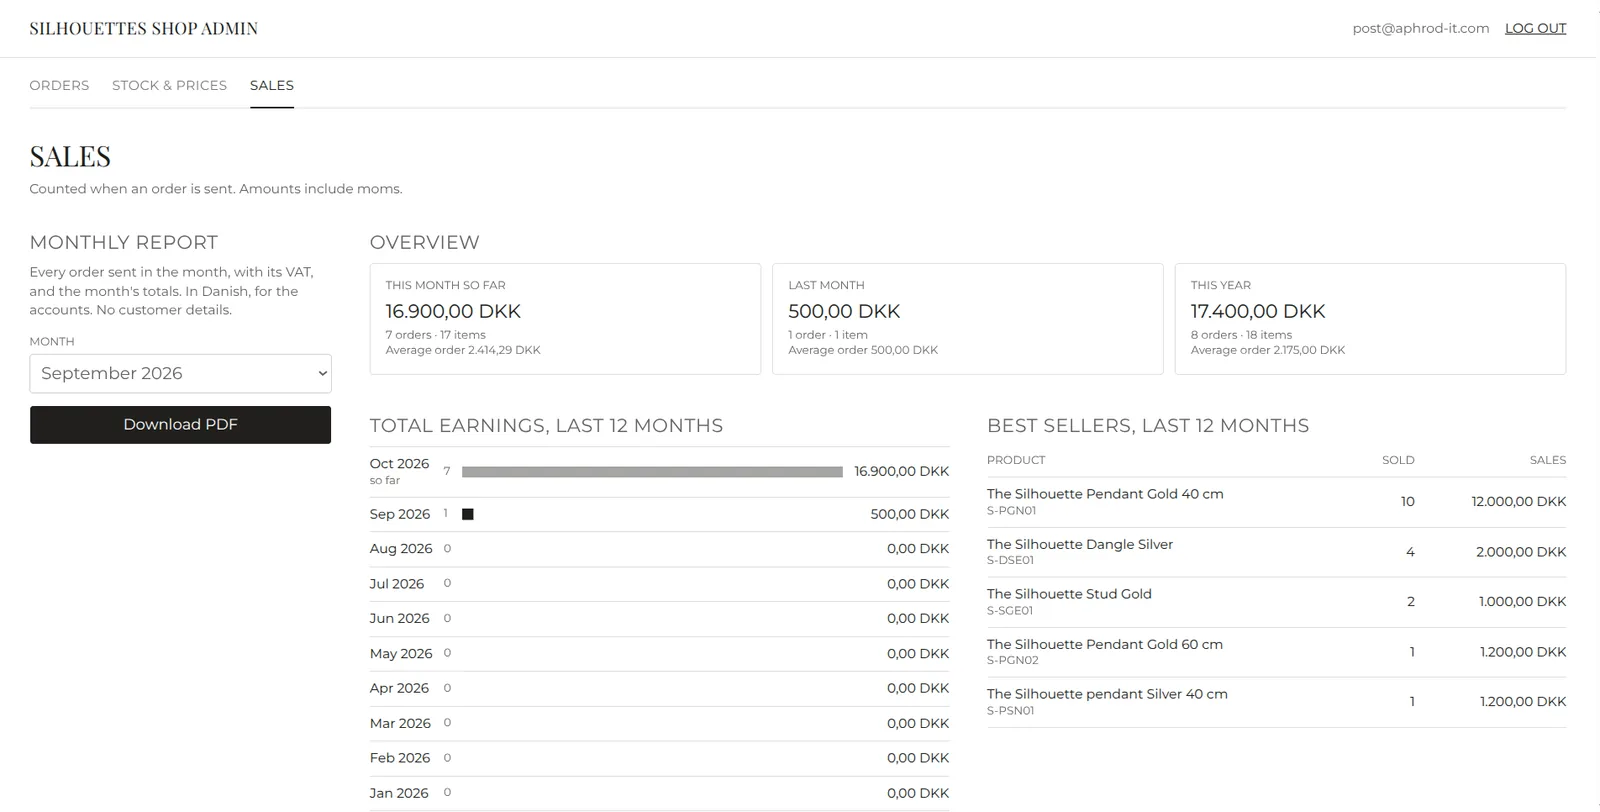This screenshot has height=812, width=1600.
Task: Click The Silhouette pendant Silver 40 cm product
Action: click(x=1107, y=694)
